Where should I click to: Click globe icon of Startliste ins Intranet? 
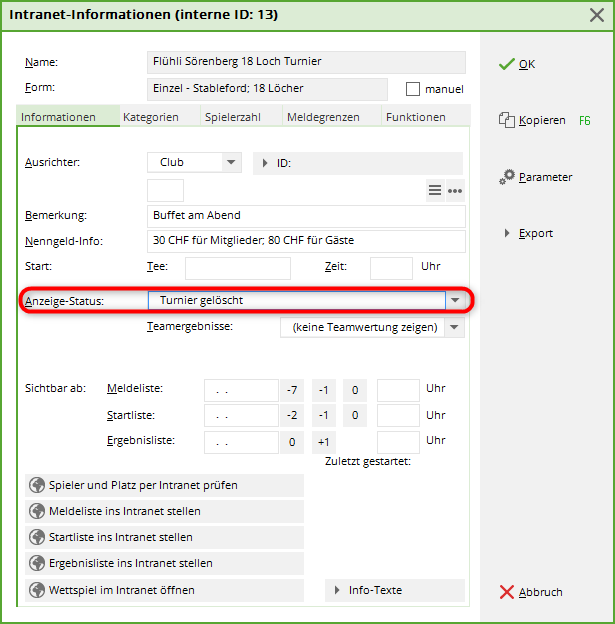37,537
